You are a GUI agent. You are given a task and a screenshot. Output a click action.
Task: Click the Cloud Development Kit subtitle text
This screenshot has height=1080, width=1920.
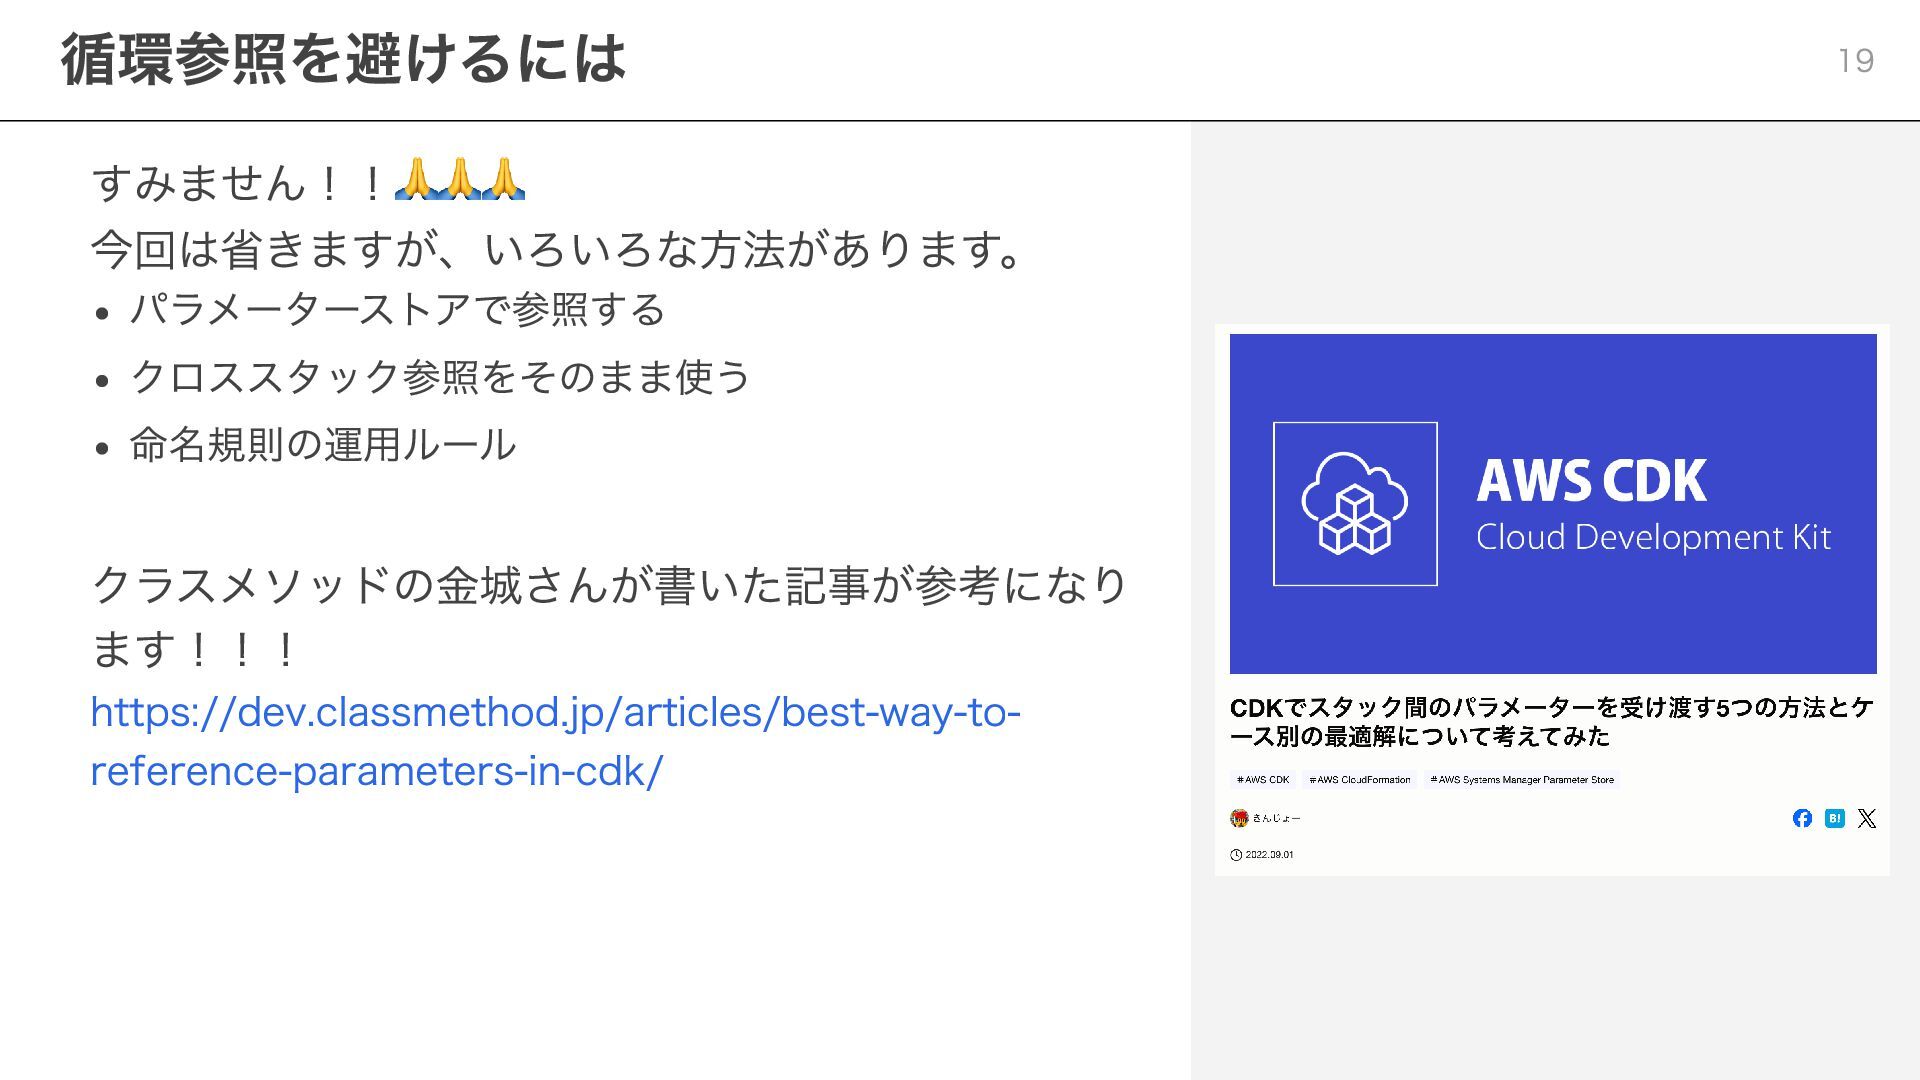pos(1653,538)
